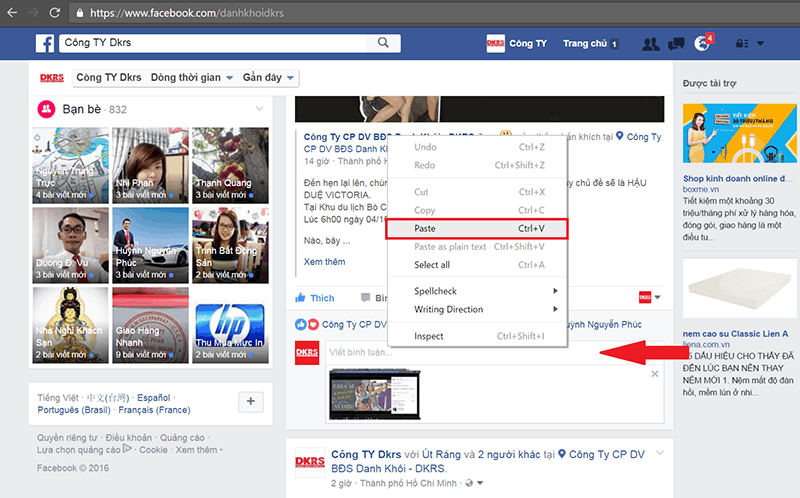Collapse the Bạn bè section chevron

[x=260, y=109]
